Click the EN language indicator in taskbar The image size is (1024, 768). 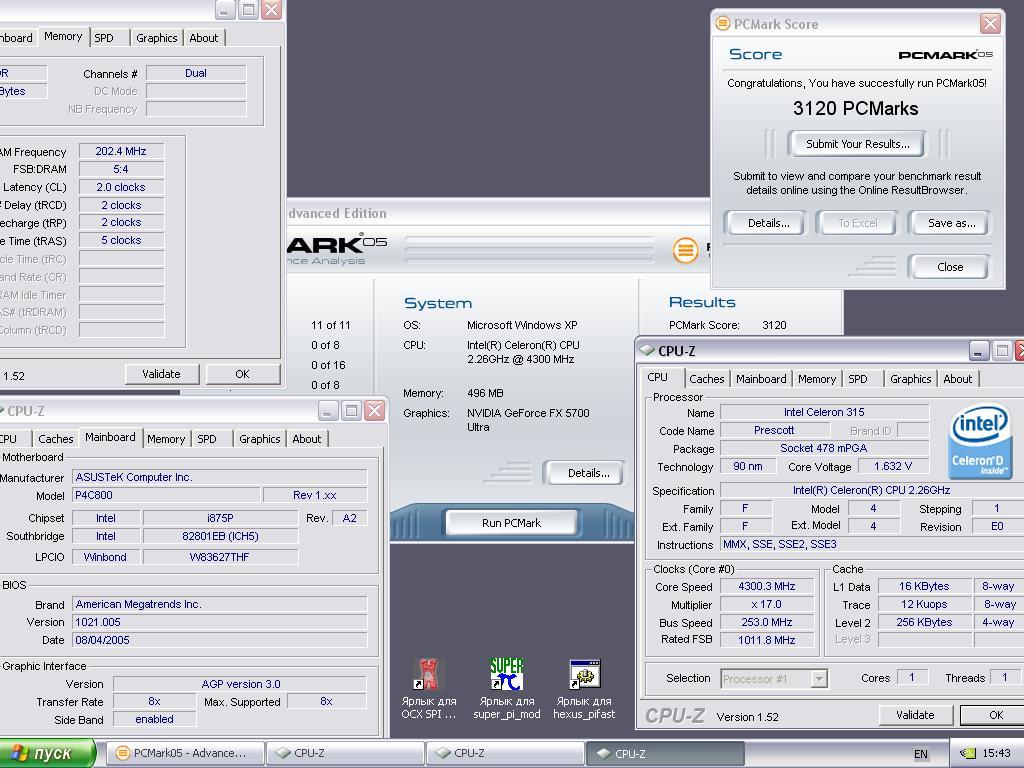(920, 754)
